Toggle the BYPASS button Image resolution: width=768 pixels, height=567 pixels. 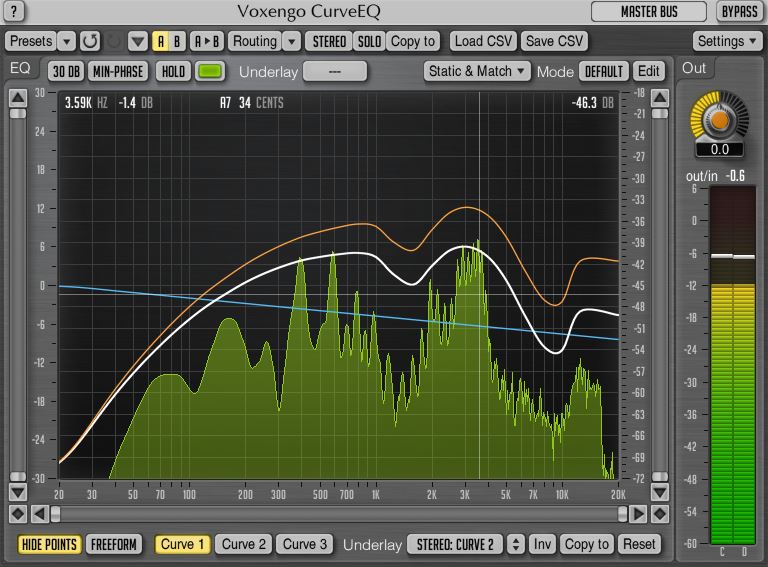(740, 11)
